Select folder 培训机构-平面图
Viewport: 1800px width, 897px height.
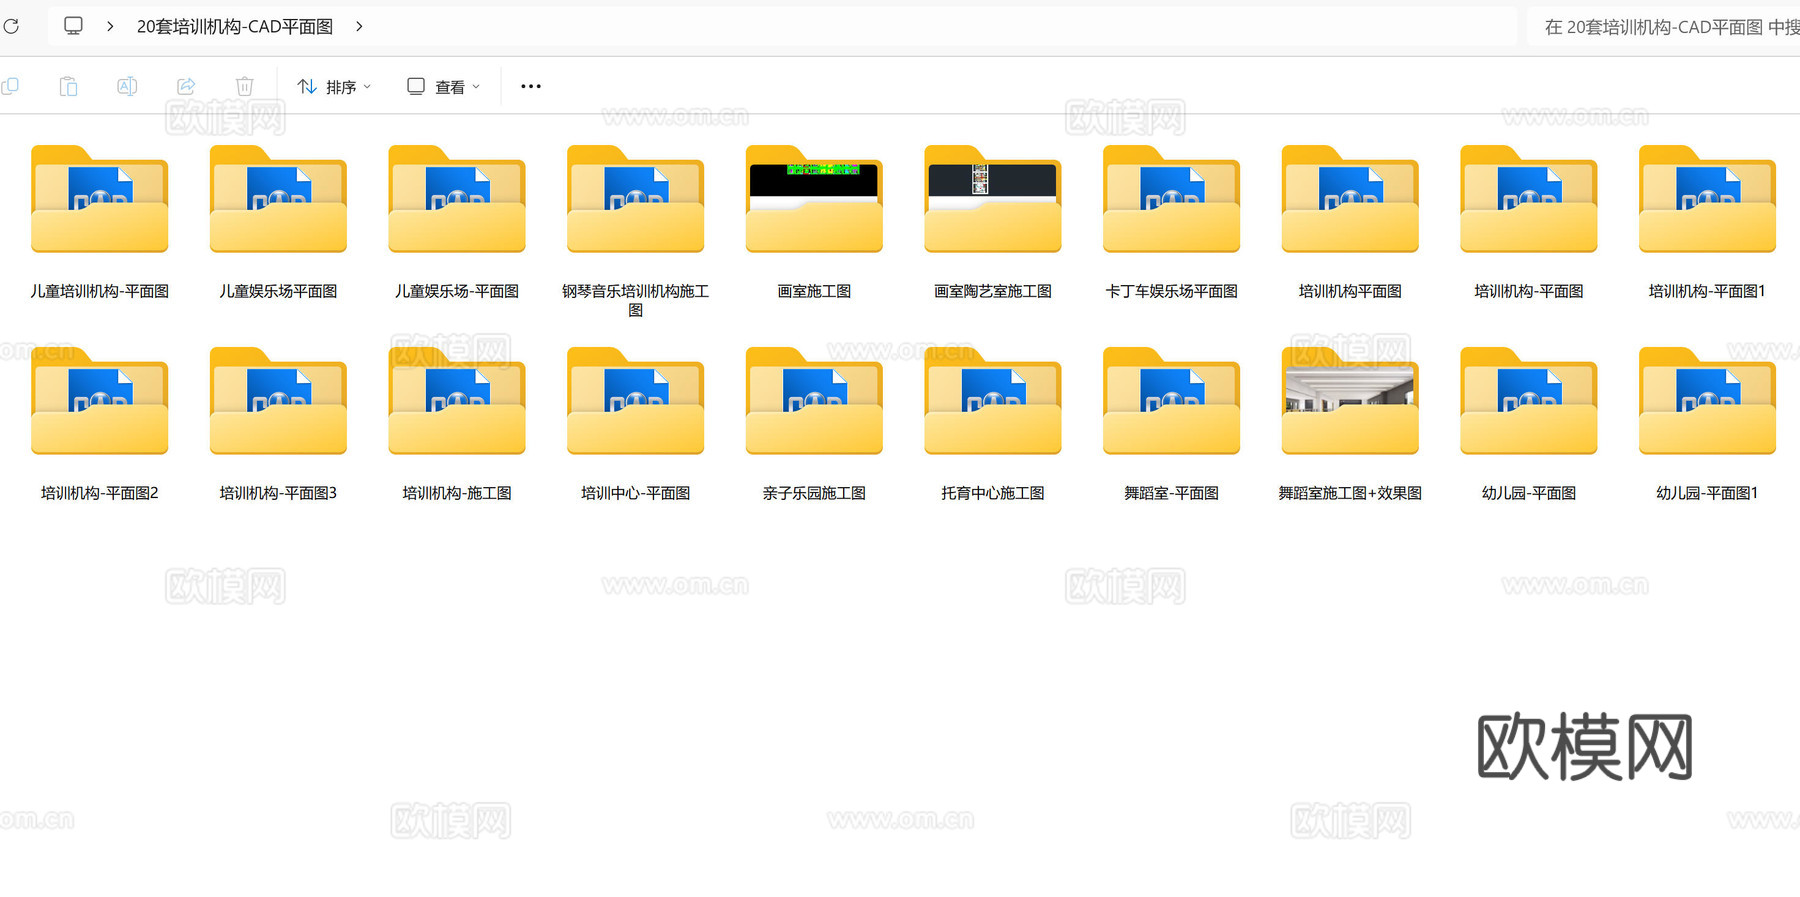(x=1529, y=222)
